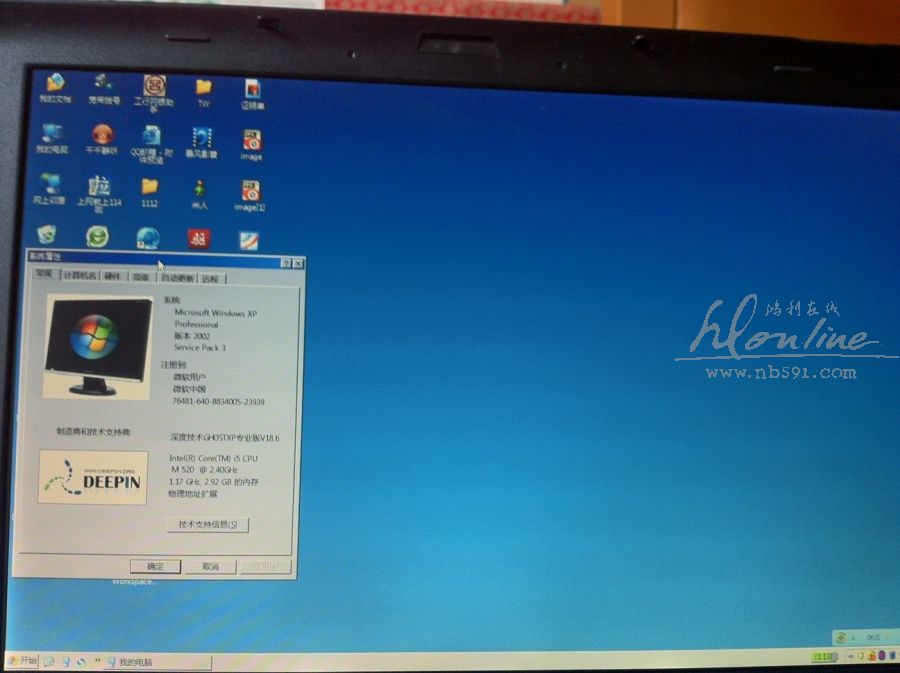Click the 技术支持信息(S) button
The image size is (900, 673).
tap(208, 524)
